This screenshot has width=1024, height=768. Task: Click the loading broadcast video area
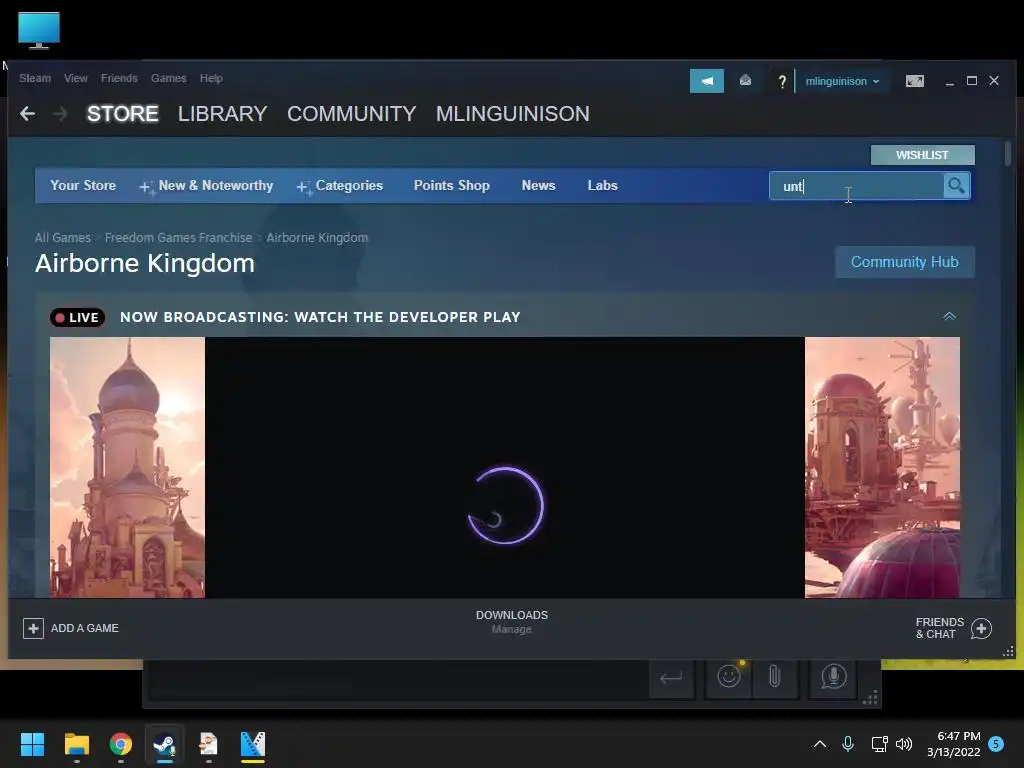505,467
